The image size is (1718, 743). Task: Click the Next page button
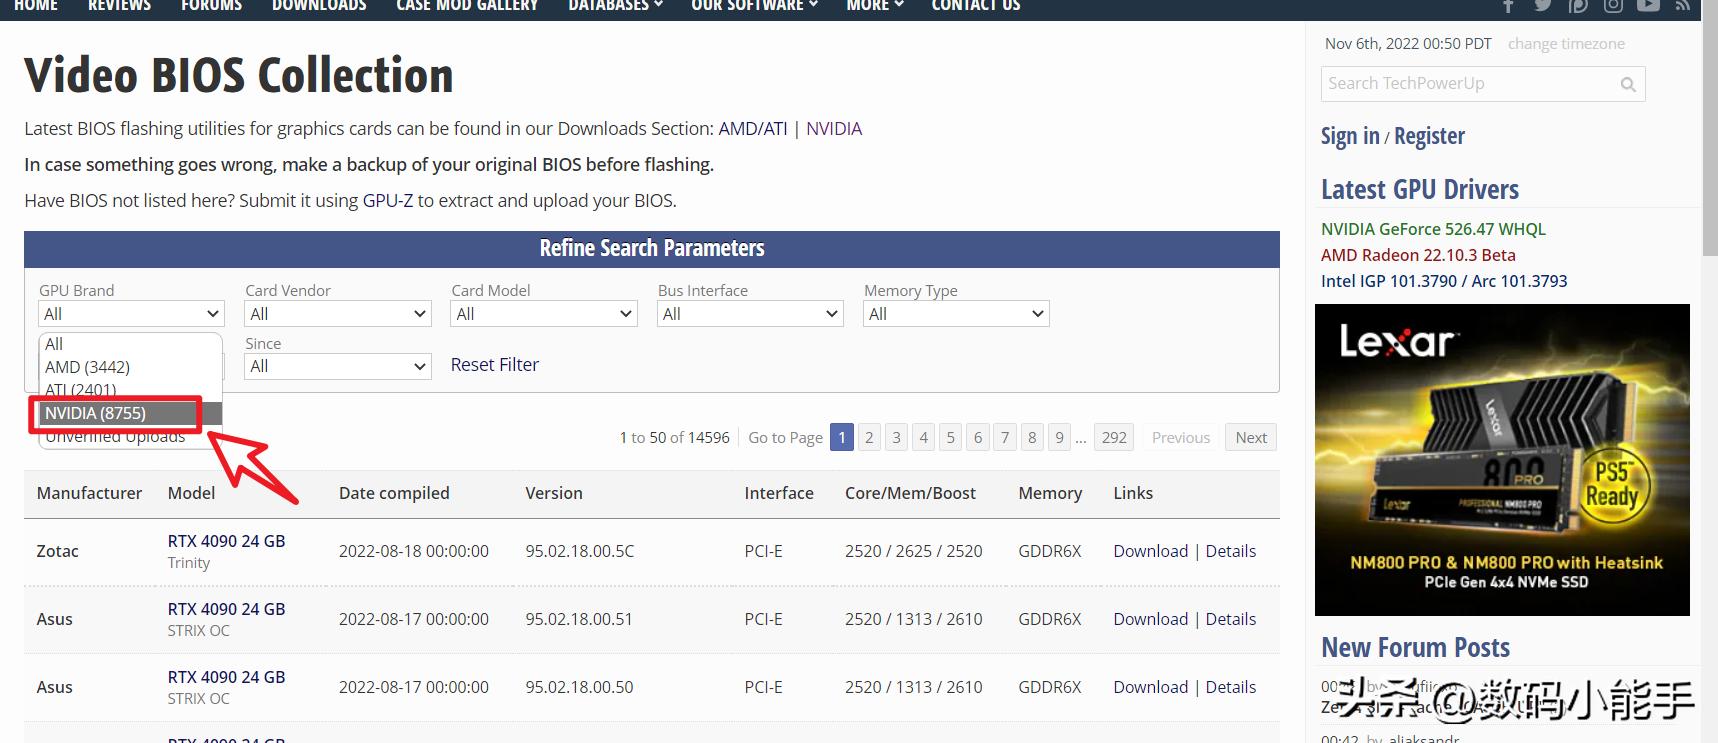(x=1250, y=438)
